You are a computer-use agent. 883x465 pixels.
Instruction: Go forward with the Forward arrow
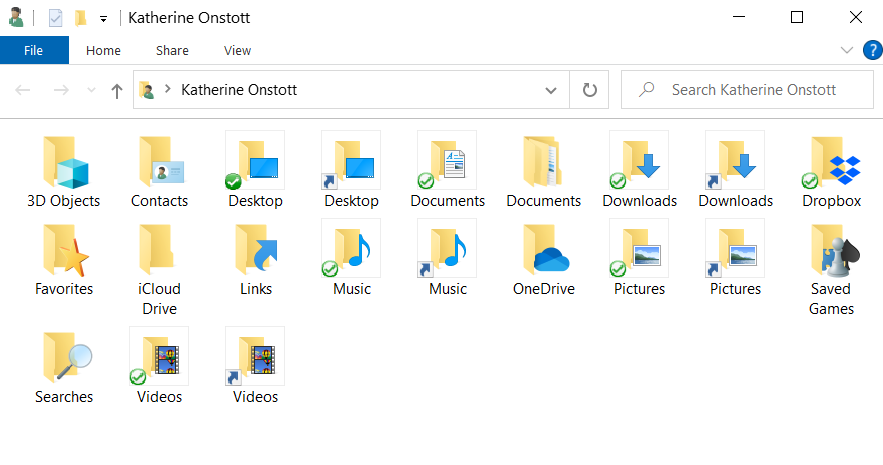point(61,90)
